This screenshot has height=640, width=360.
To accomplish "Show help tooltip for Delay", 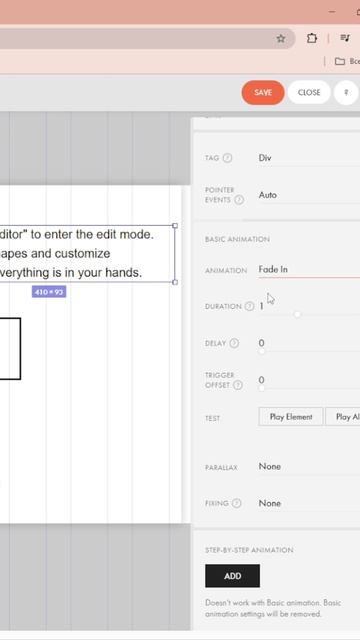I will tap(234, 343).
